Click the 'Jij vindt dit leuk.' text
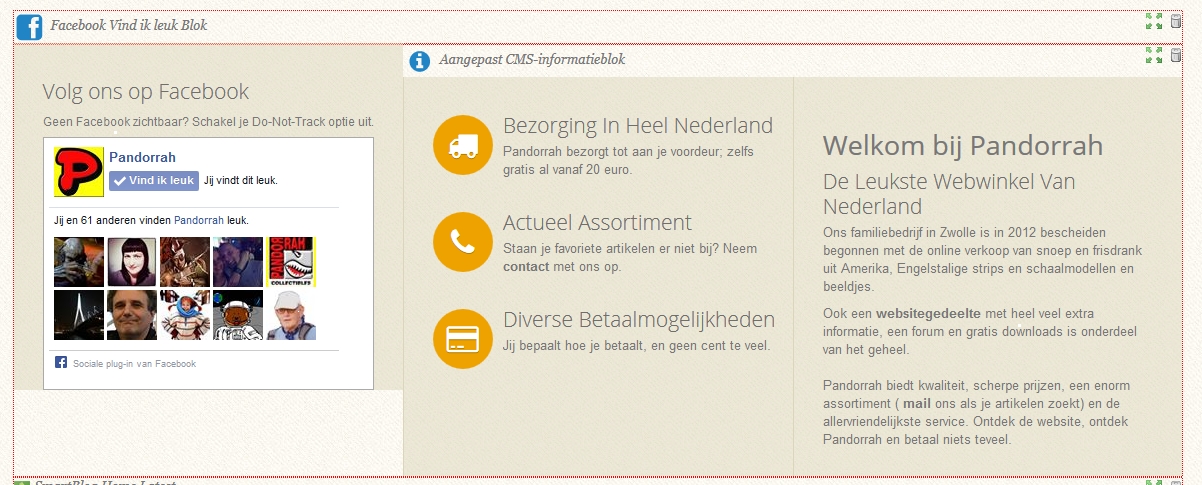1202x485 pixels. tap(240, 181)
